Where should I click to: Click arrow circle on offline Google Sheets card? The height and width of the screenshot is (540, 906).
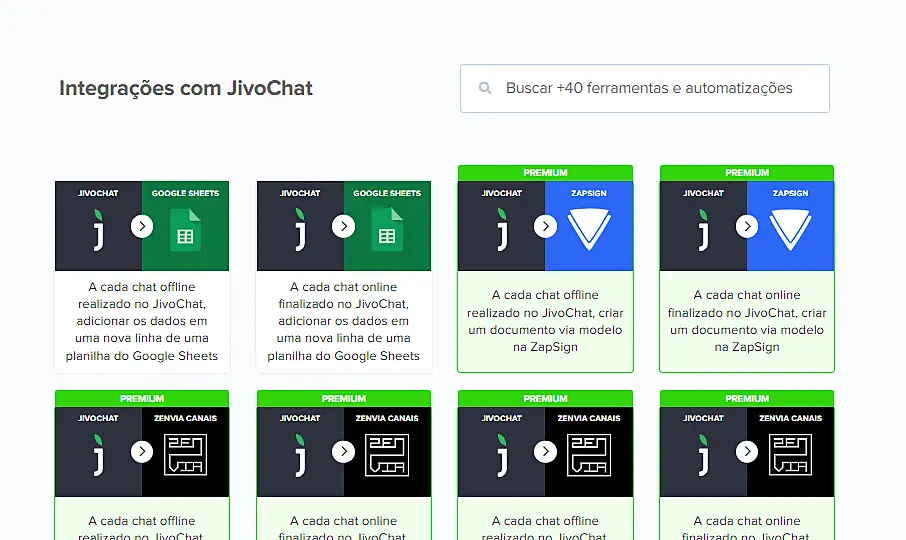[x=142, y=226]
